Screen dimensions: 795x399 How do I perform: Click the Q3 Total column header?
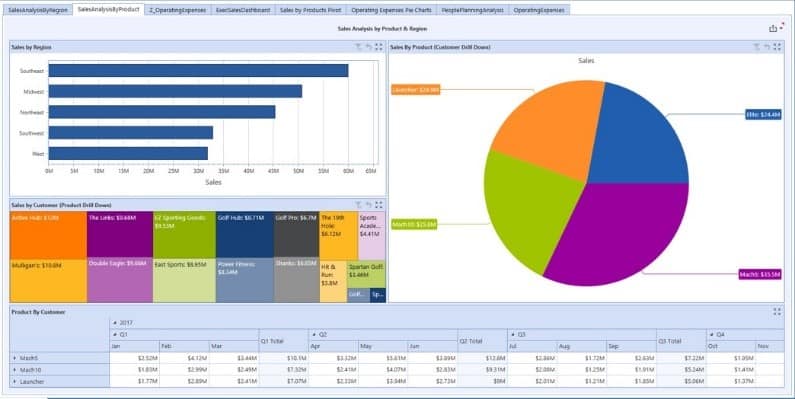(681, 341)
